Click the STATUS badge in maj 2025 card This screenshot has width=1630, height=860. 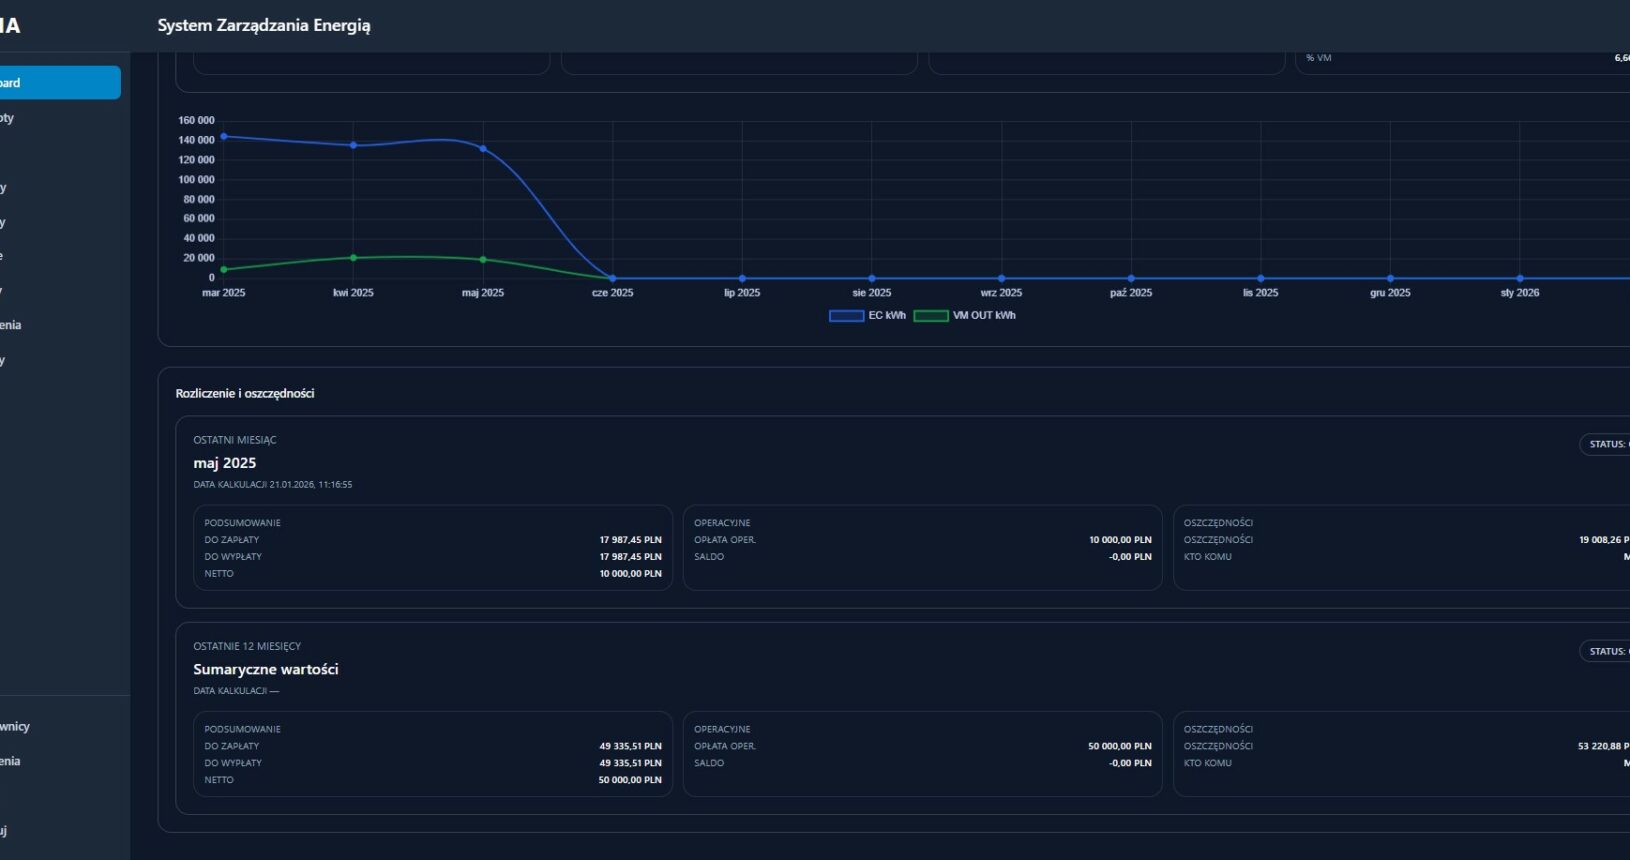1606,444
